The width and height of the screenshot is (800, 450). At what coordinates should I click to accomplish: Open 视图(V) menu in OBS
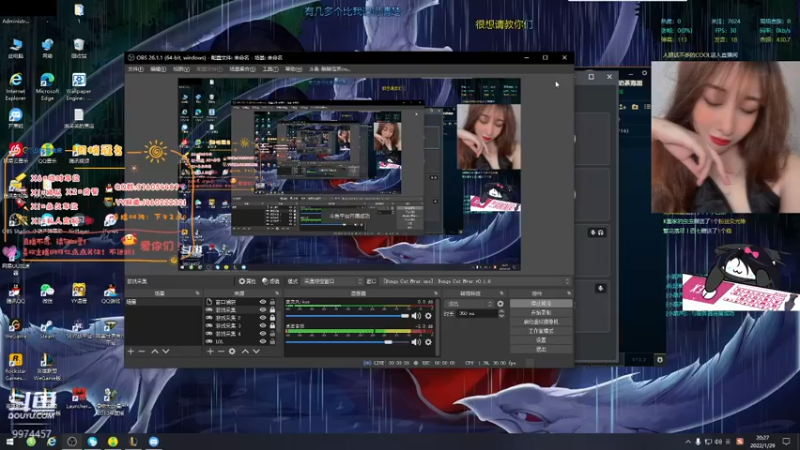click(181, 69)
